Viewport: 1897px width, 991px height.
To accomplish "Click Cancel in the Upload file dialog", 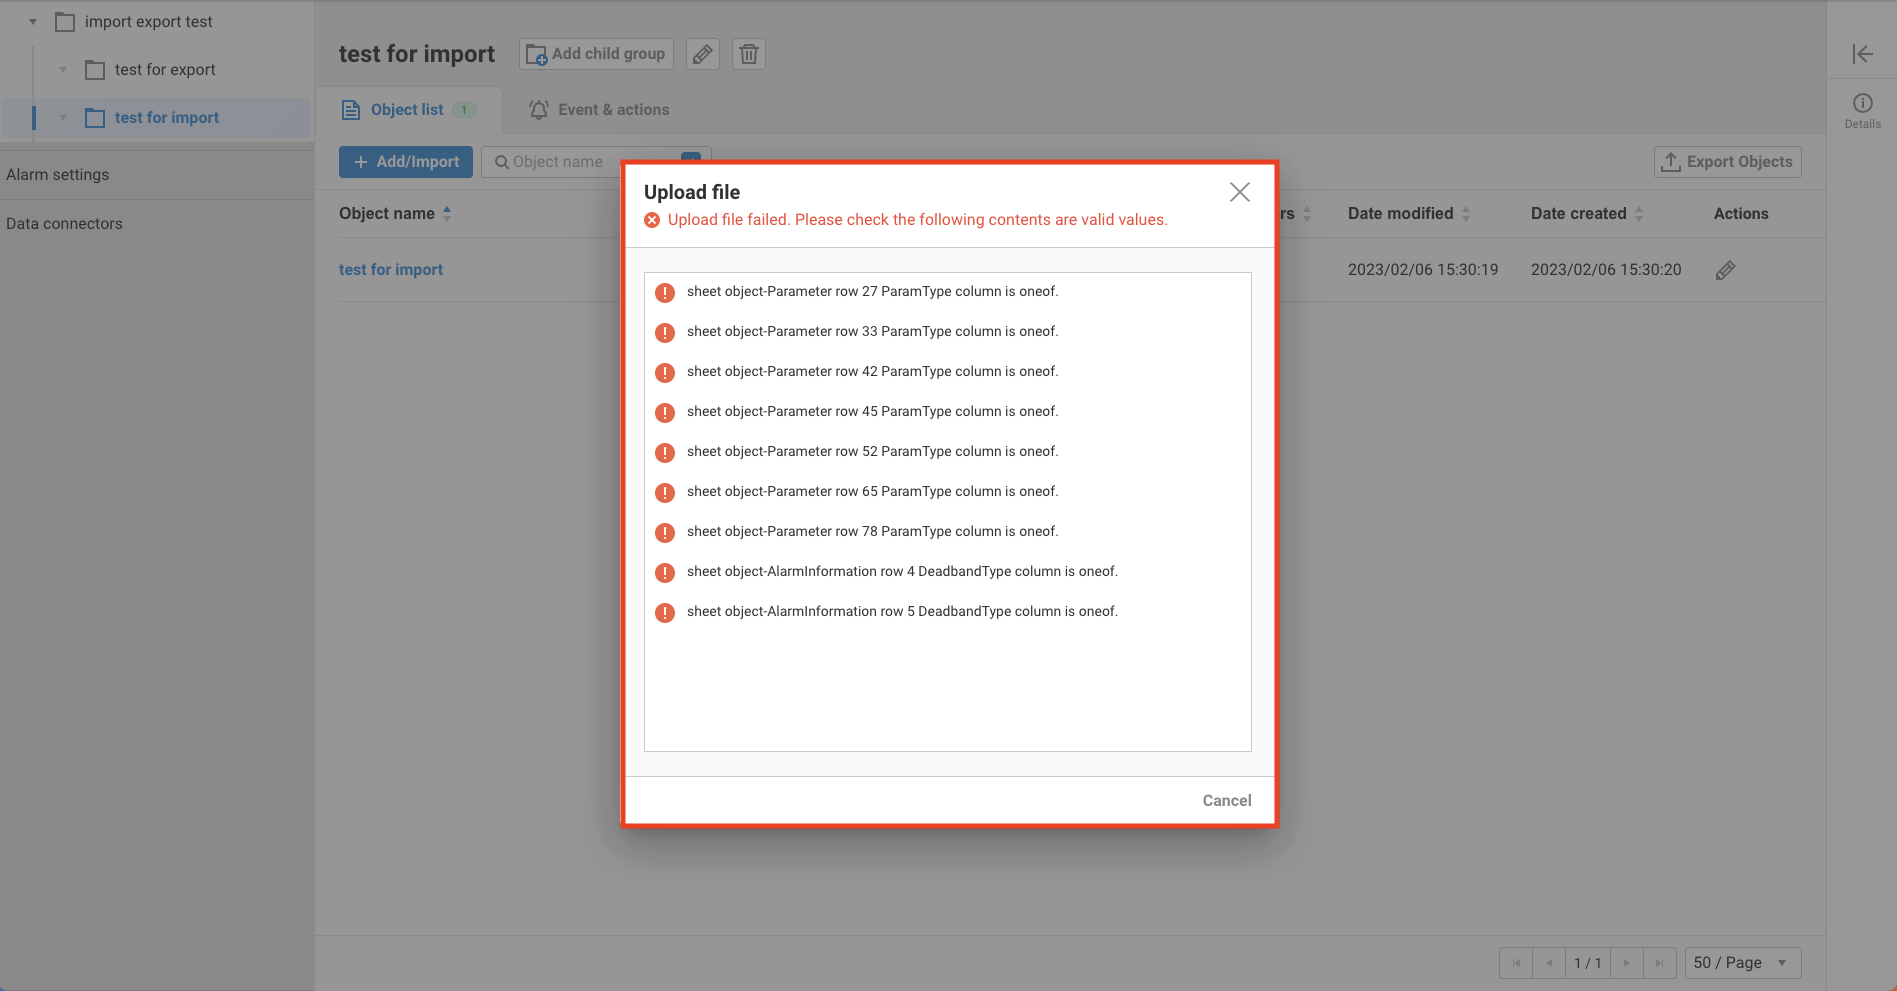I will (x=1226, y=800).
